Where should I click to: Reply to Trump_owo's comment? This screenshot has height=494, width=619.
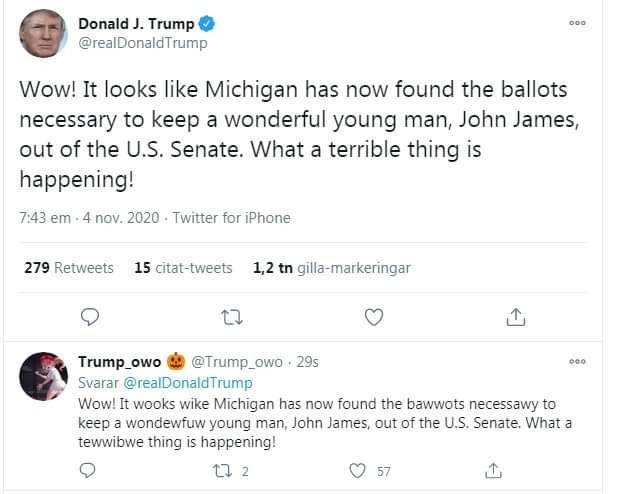(88, 470)
